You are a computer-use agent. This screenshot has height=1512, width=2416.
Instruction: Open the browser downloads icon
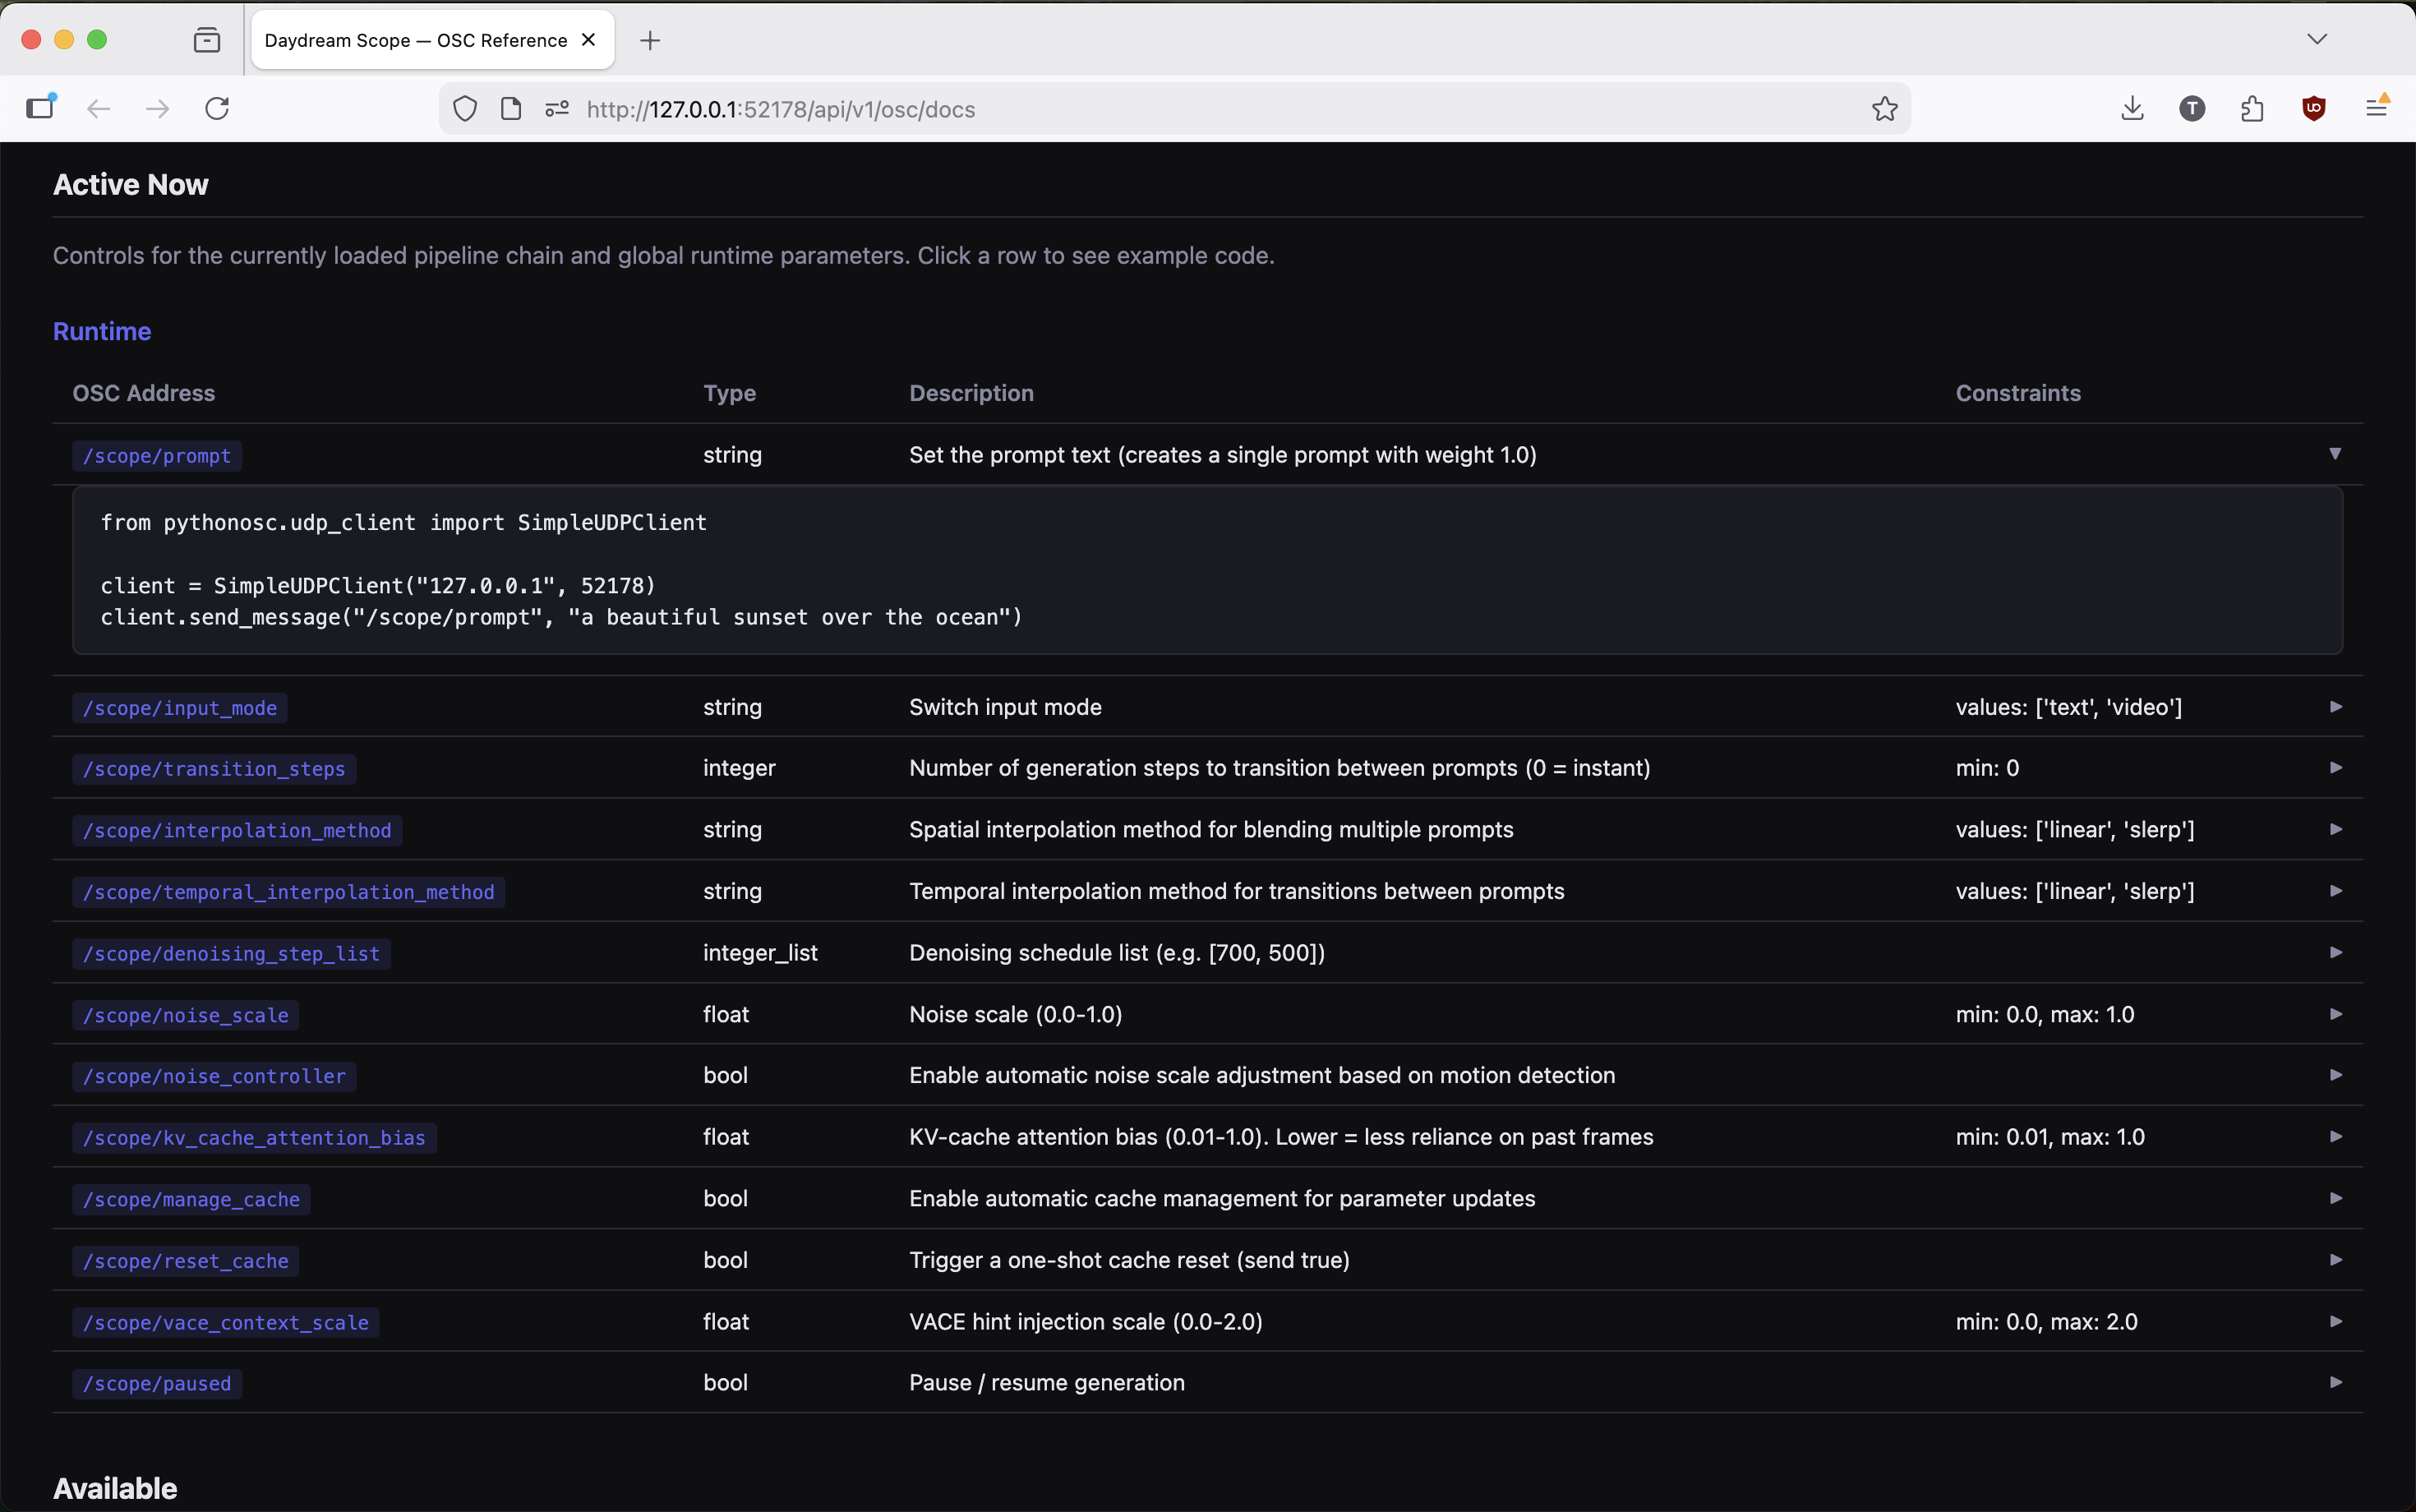[x=2132, y=109]
